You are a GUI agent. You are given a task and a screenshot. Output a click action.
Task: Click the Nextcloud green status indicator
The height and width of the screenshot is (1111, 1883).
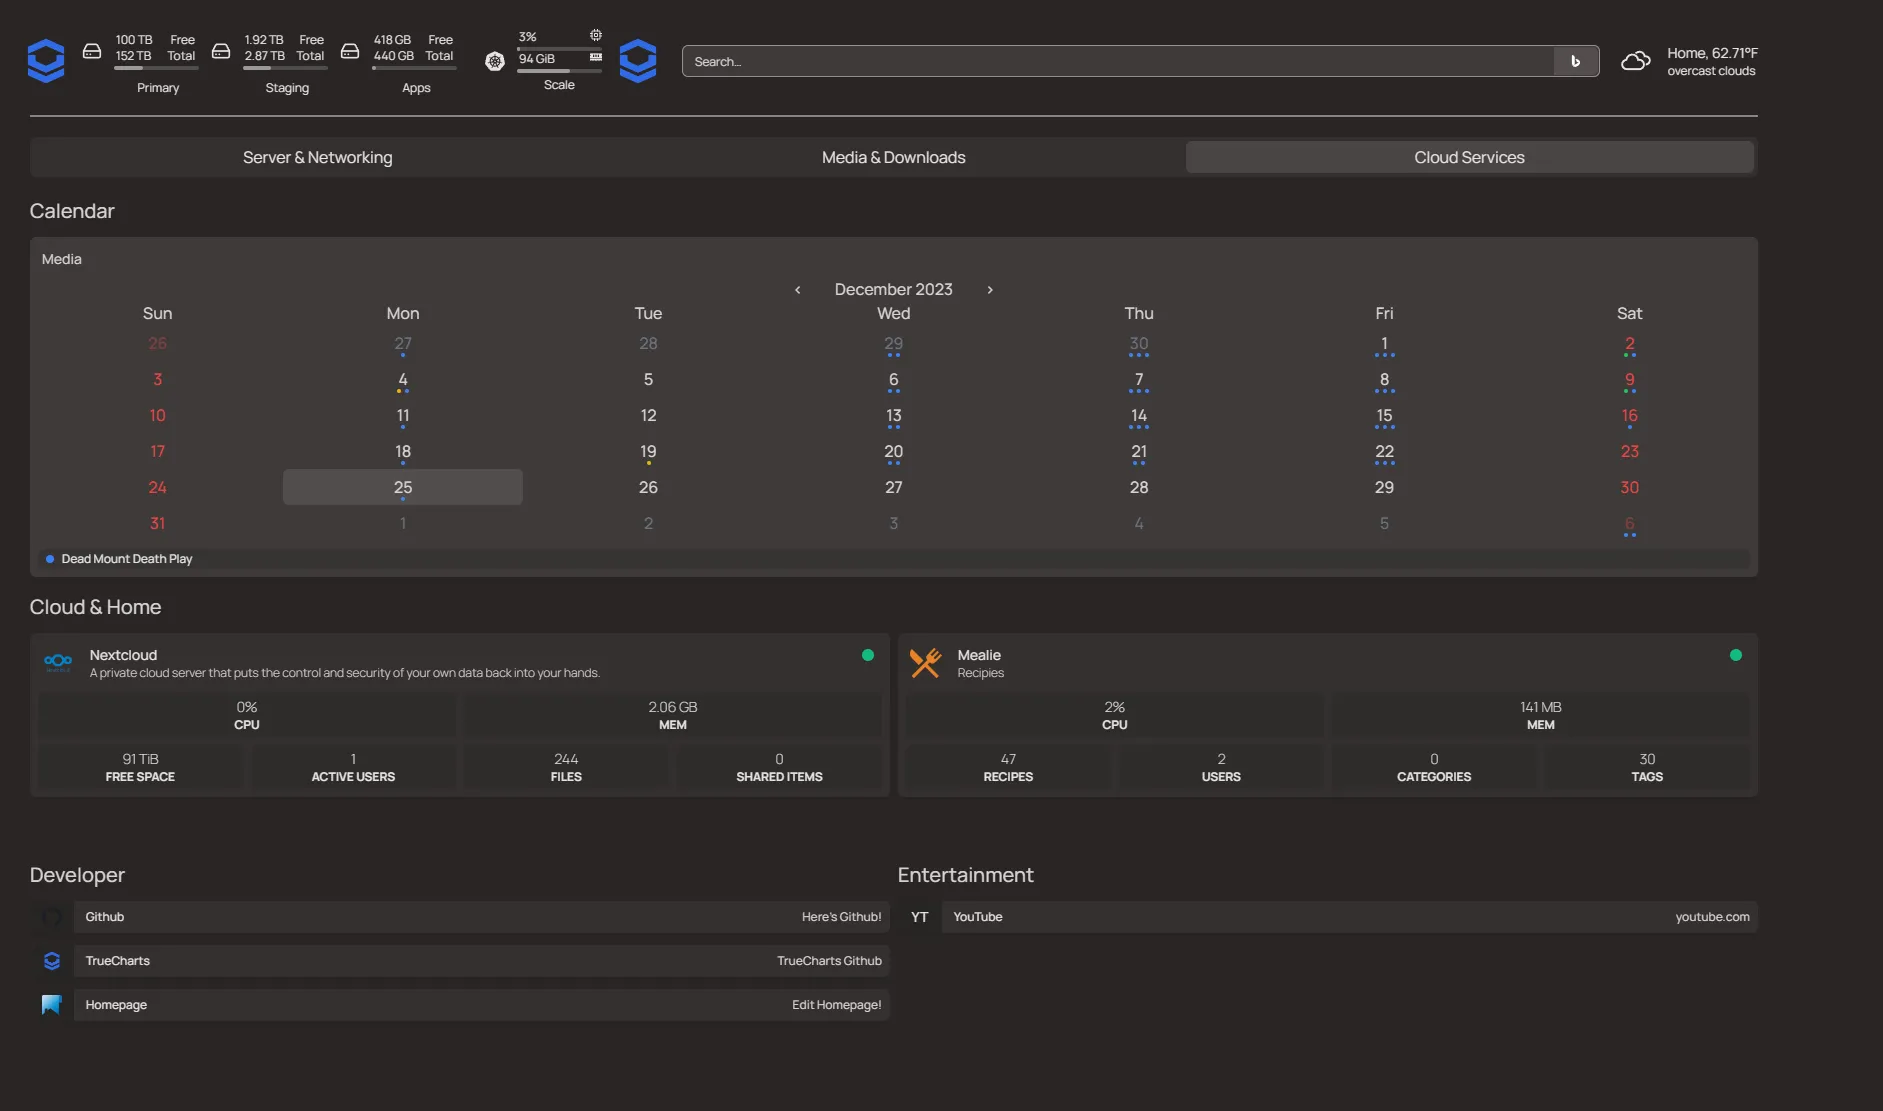click(868, 655)
